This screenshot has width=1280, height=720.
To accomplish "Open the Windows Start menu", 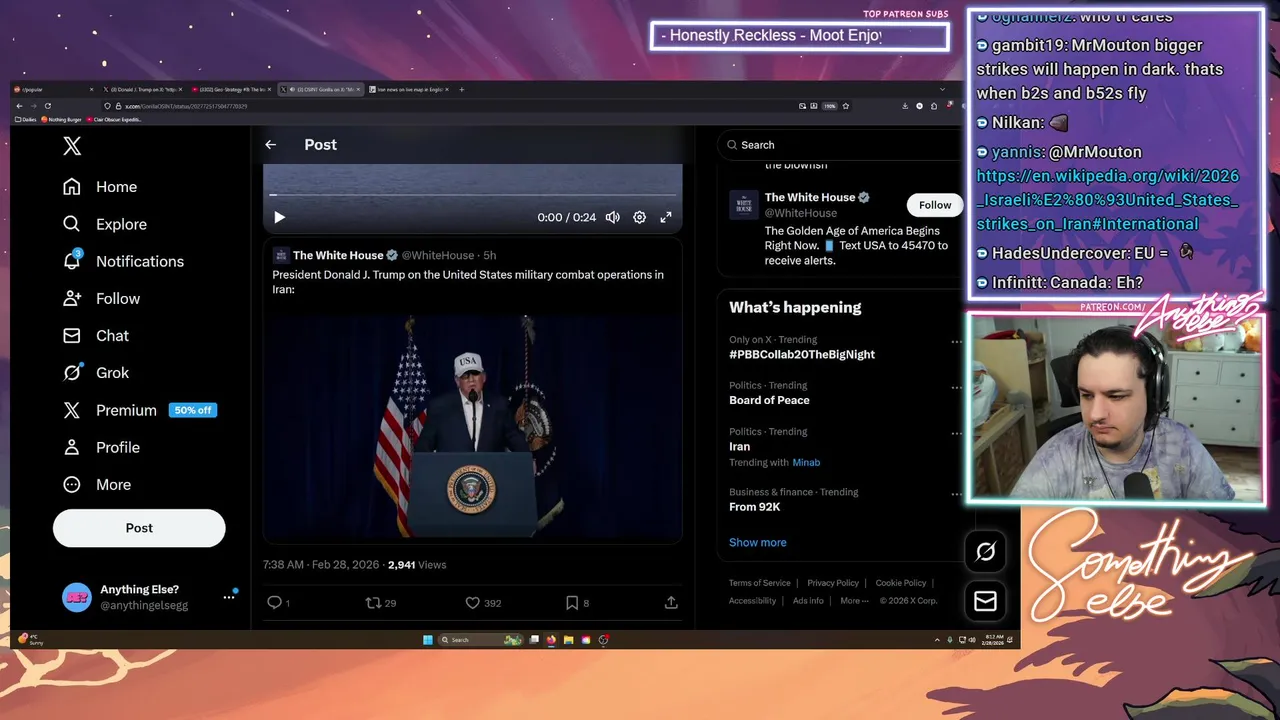I will tap(428, 640).
